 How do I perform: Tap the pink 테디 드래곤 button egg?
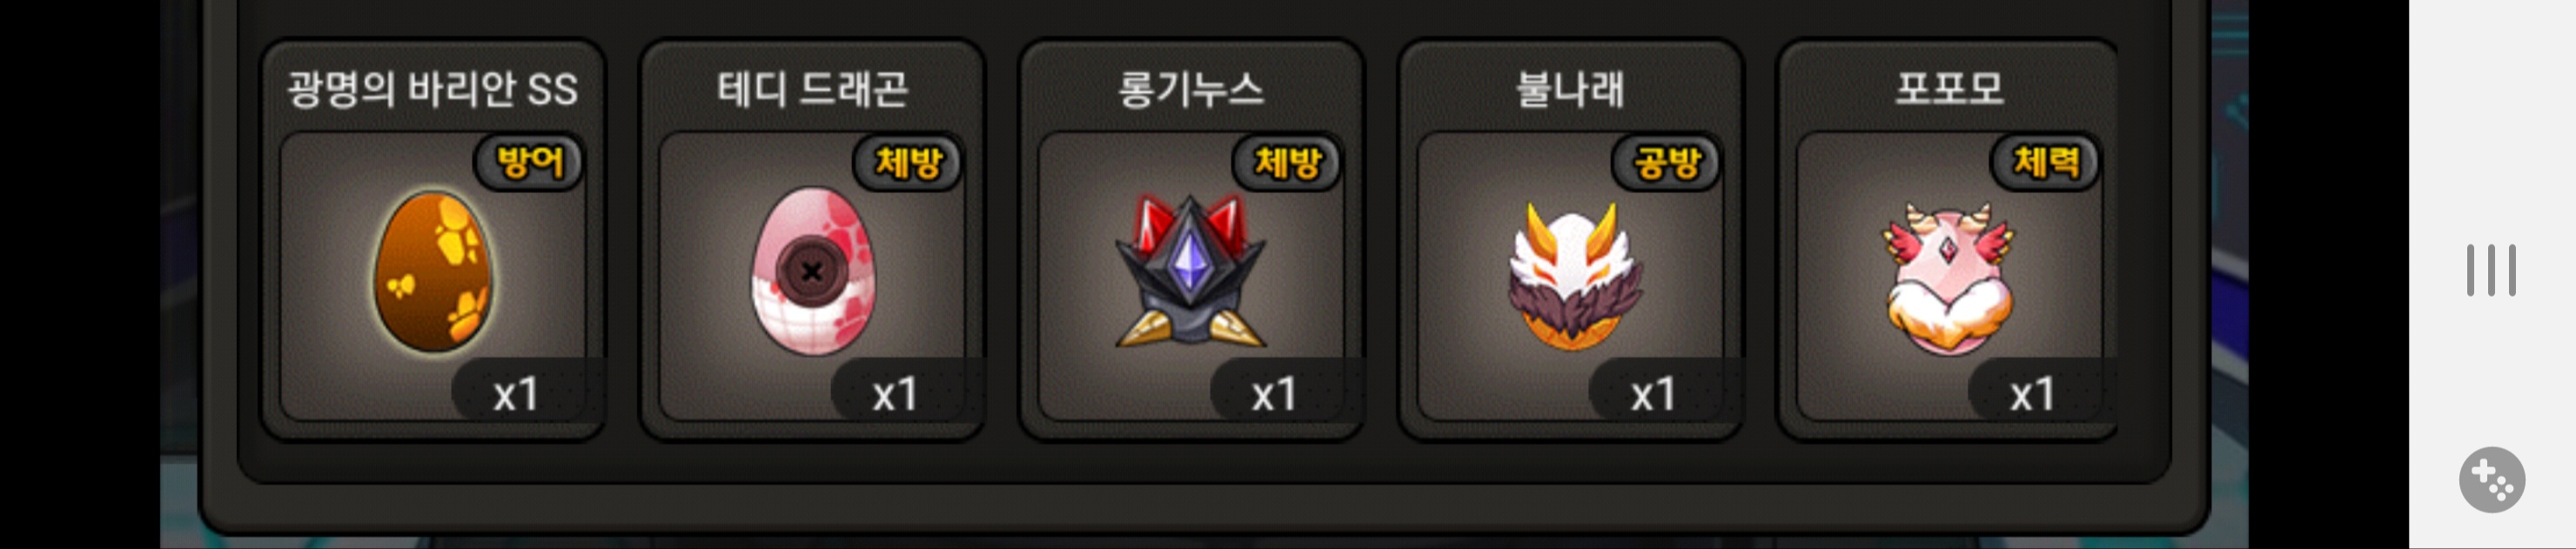click(812, 271)
